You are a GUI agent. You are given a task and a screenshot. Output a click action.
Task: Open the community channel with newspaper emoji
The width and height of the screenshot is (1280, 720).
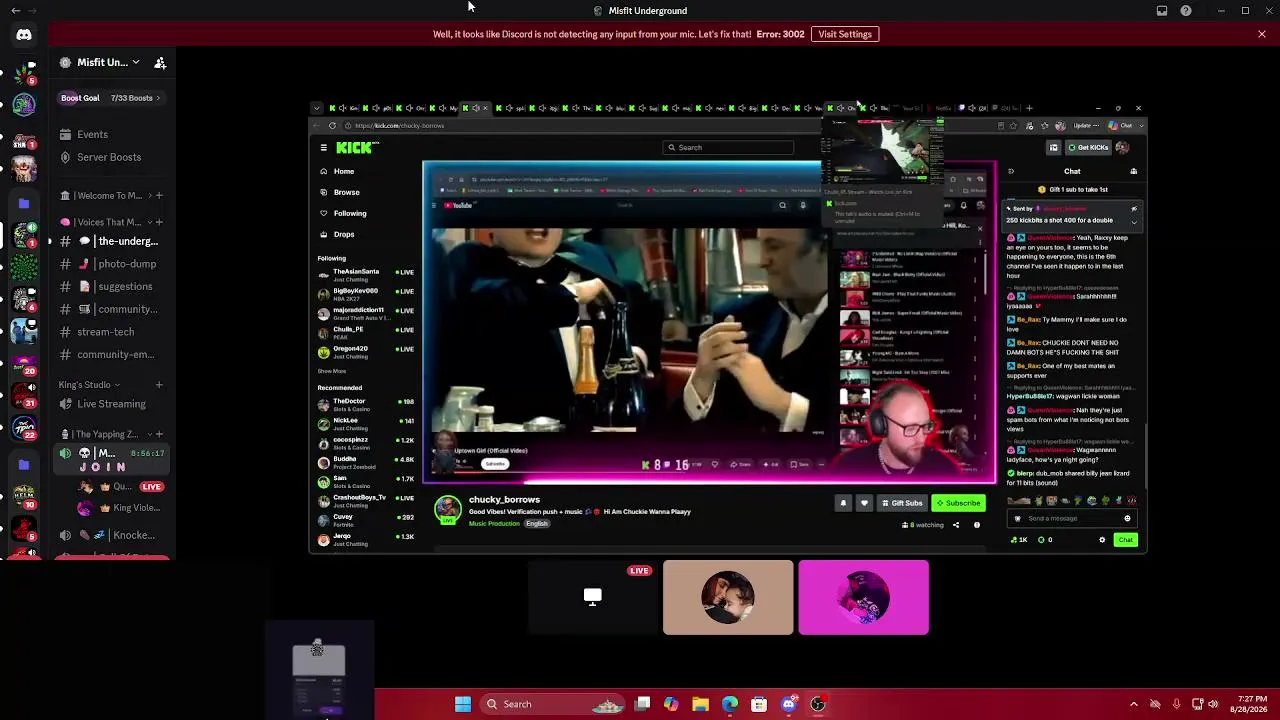tap(112, 310)
